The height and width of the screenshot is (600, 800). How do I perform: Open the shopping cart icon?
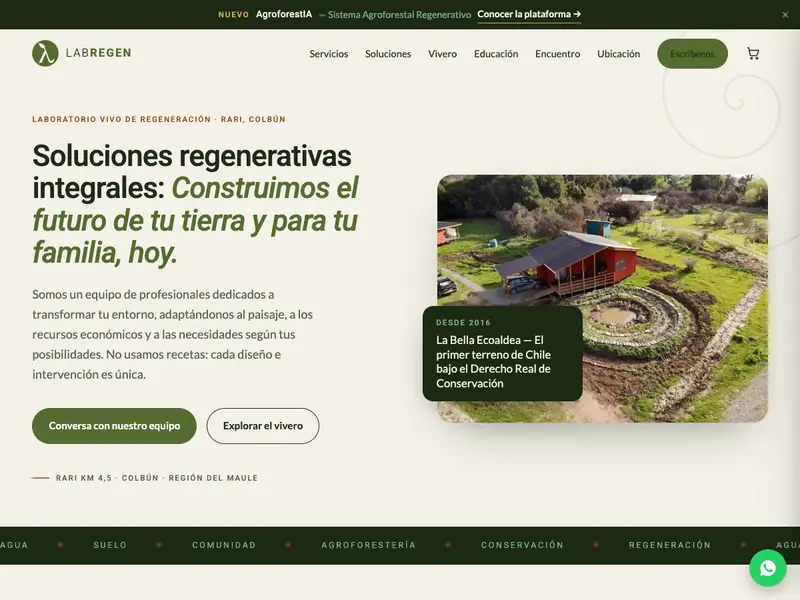(x=753, y=54)
